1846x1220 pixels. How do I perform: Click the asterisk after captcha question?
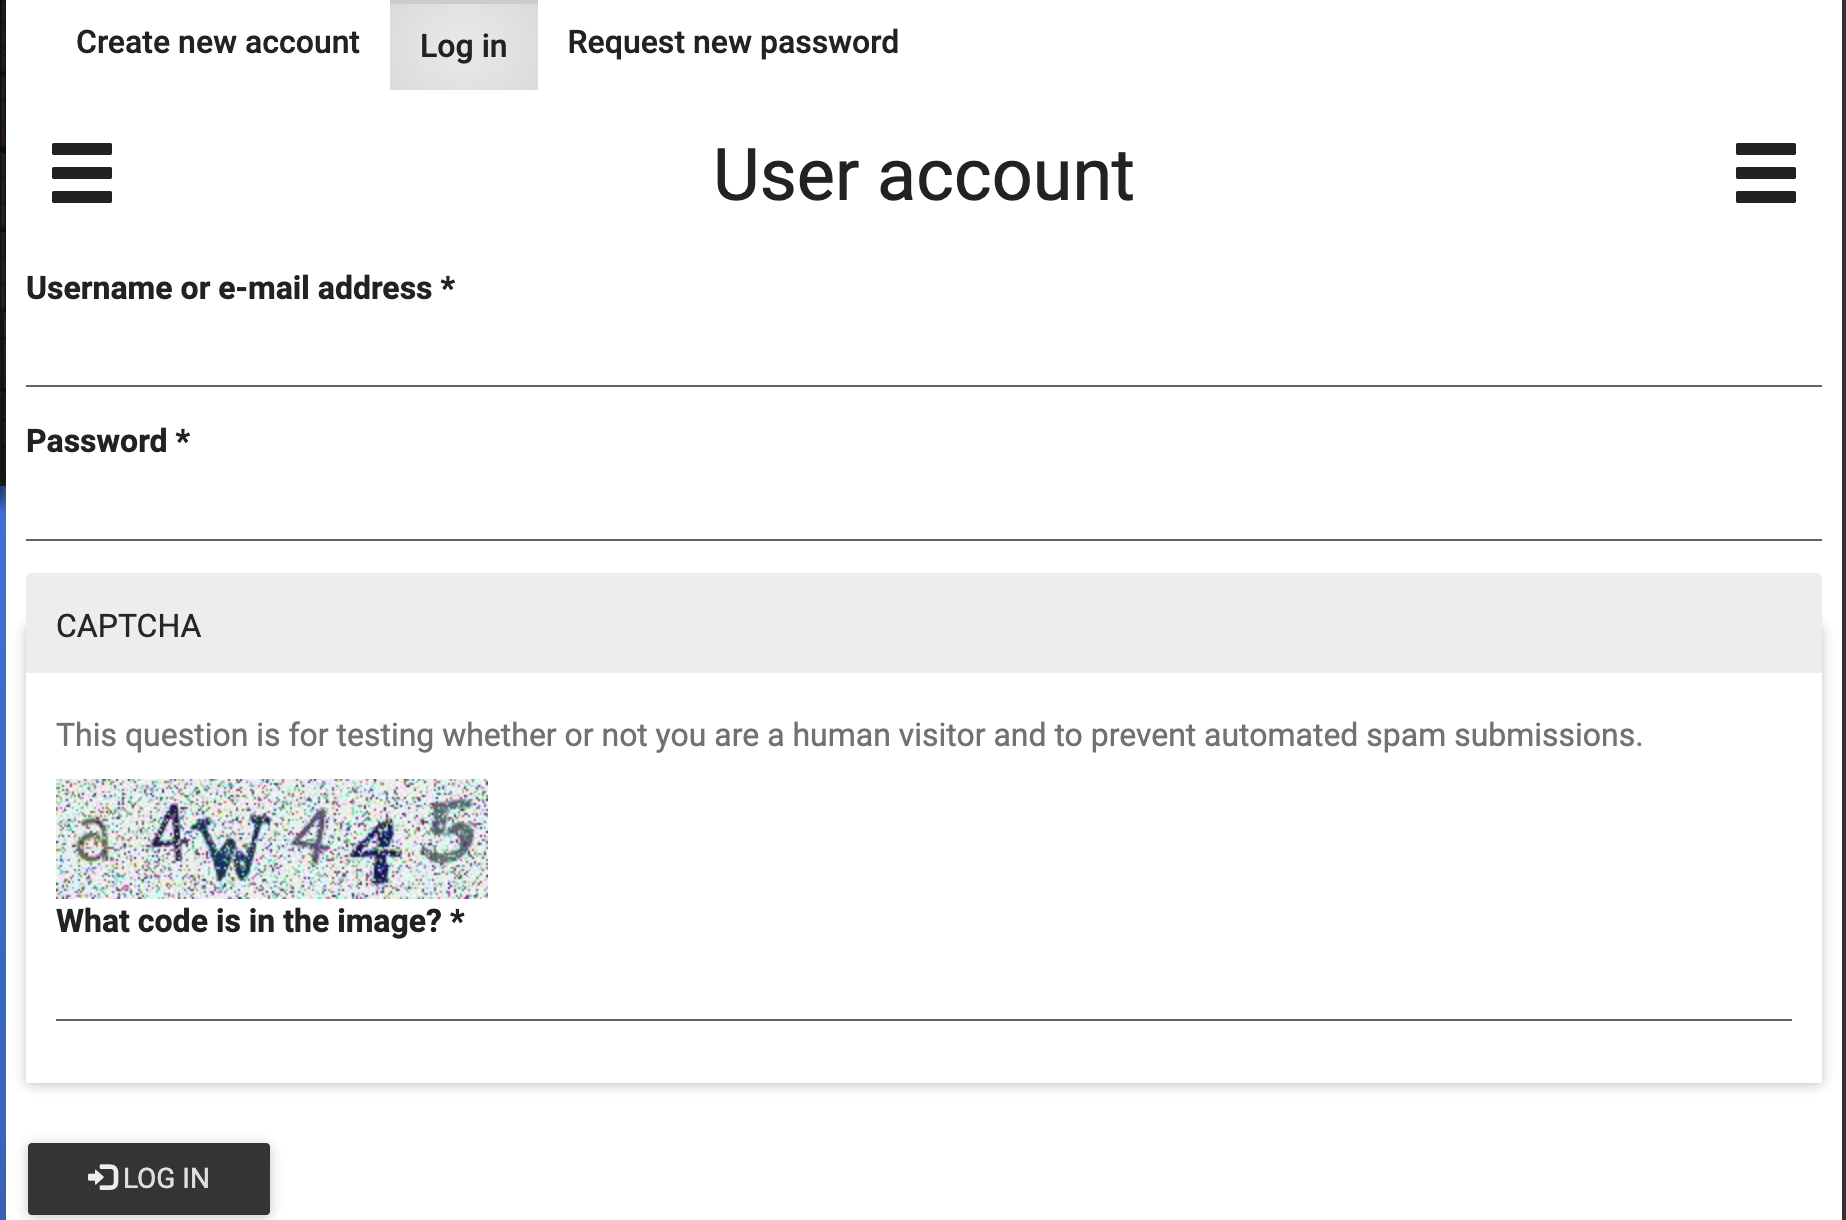(457, 919)
